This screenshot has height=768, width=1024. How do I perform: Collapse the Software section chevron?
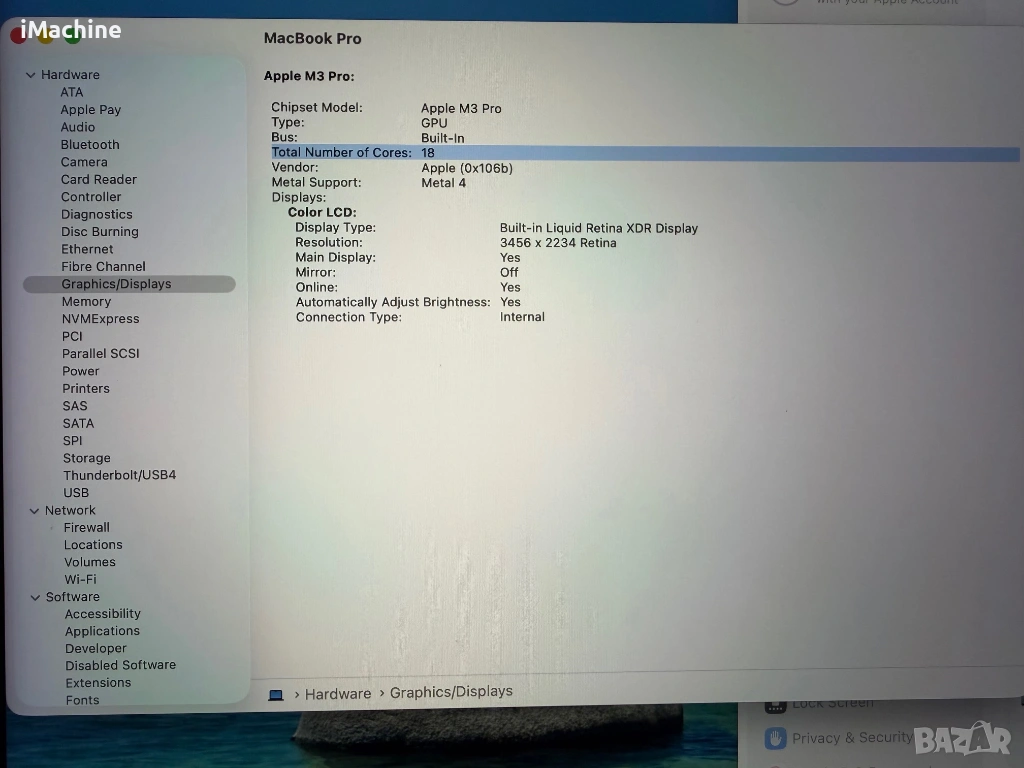36,597
